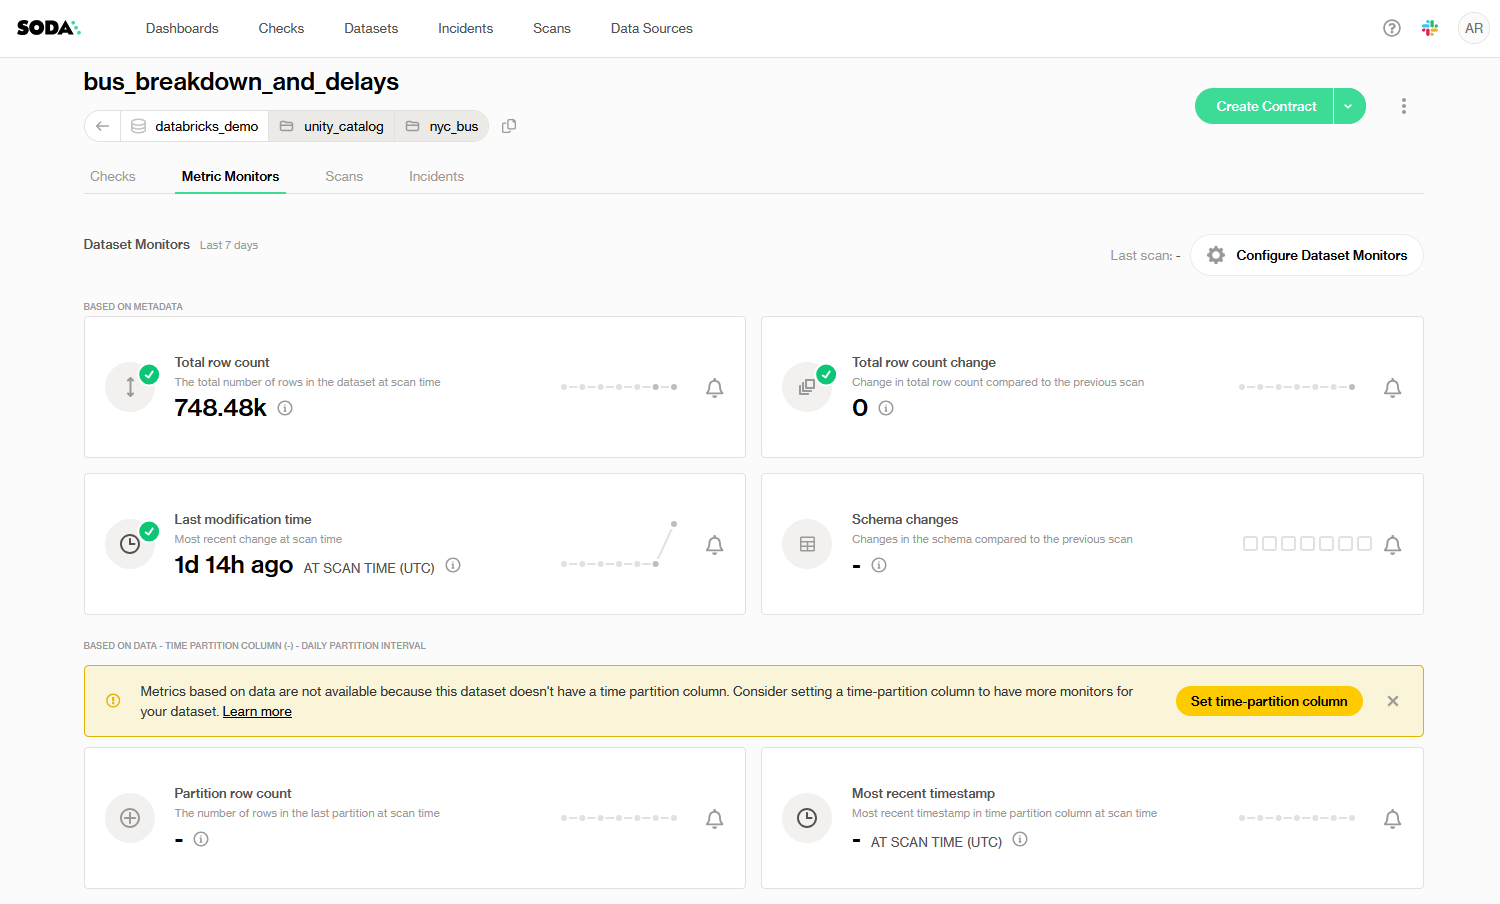This screenshot has height=904, width=1500.
Task: Copy dataset path using the copy icon
Action: 509,126
